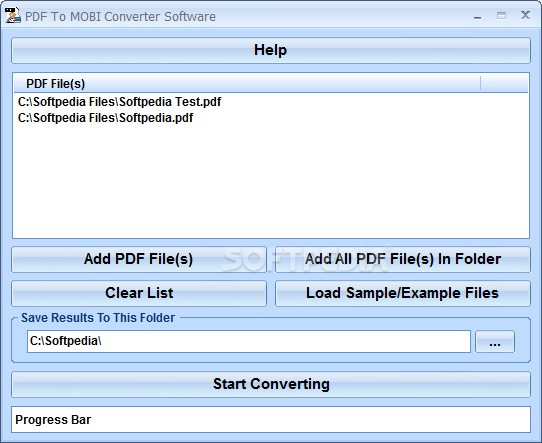This screenshot has width=542, height=443.
Task: Close the PDF To MOBI Converter window
Action: [x=525, y=15]
